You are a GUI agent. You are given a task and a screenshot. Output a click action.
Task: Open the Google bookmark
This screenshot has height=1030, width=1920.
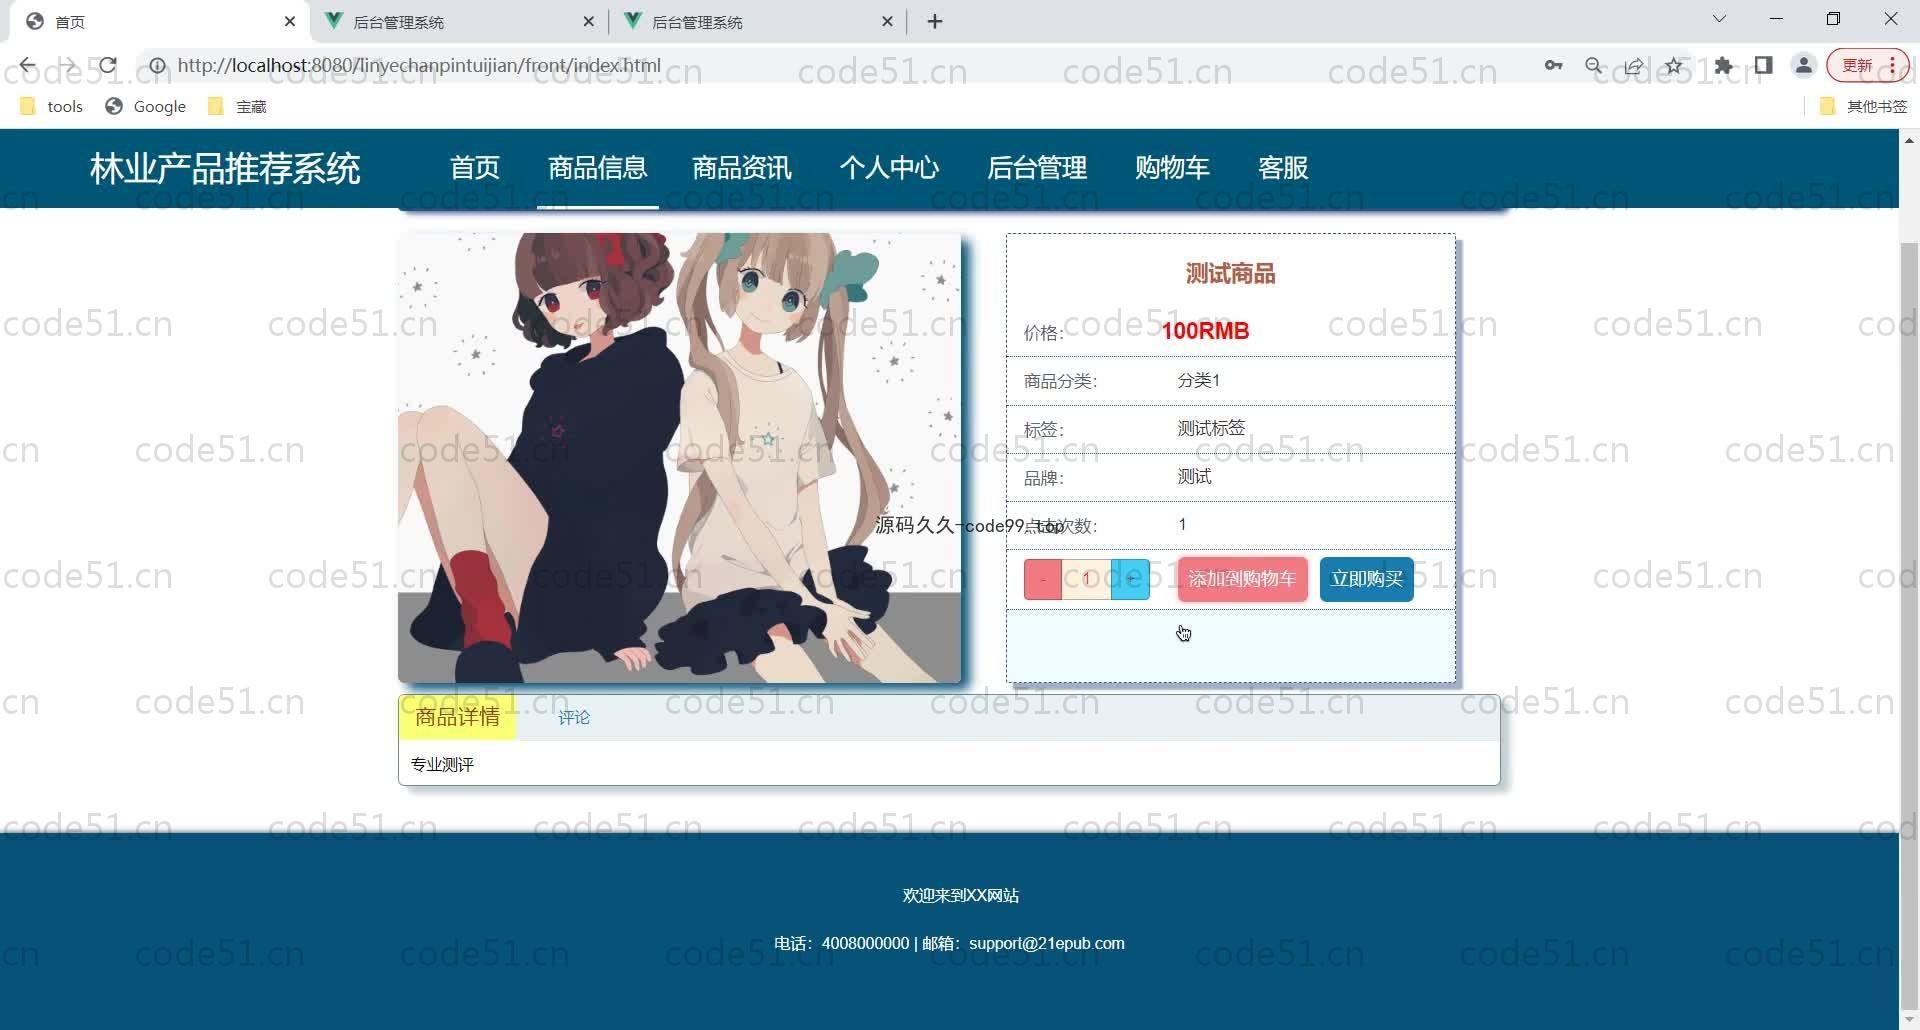(x=146, y=106)
